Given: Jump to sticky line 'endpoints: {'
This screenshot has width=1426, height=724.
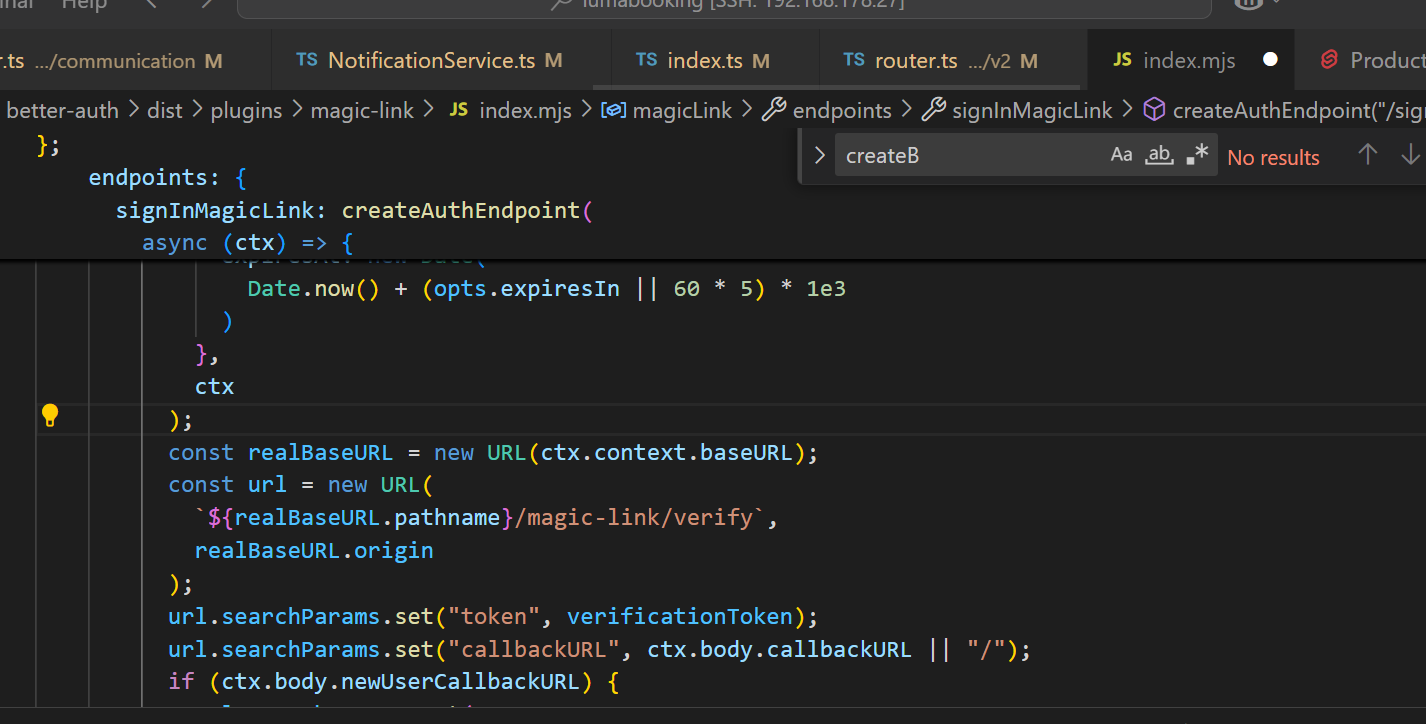Looking at the screenshot, I should click(x=167, y=178).
